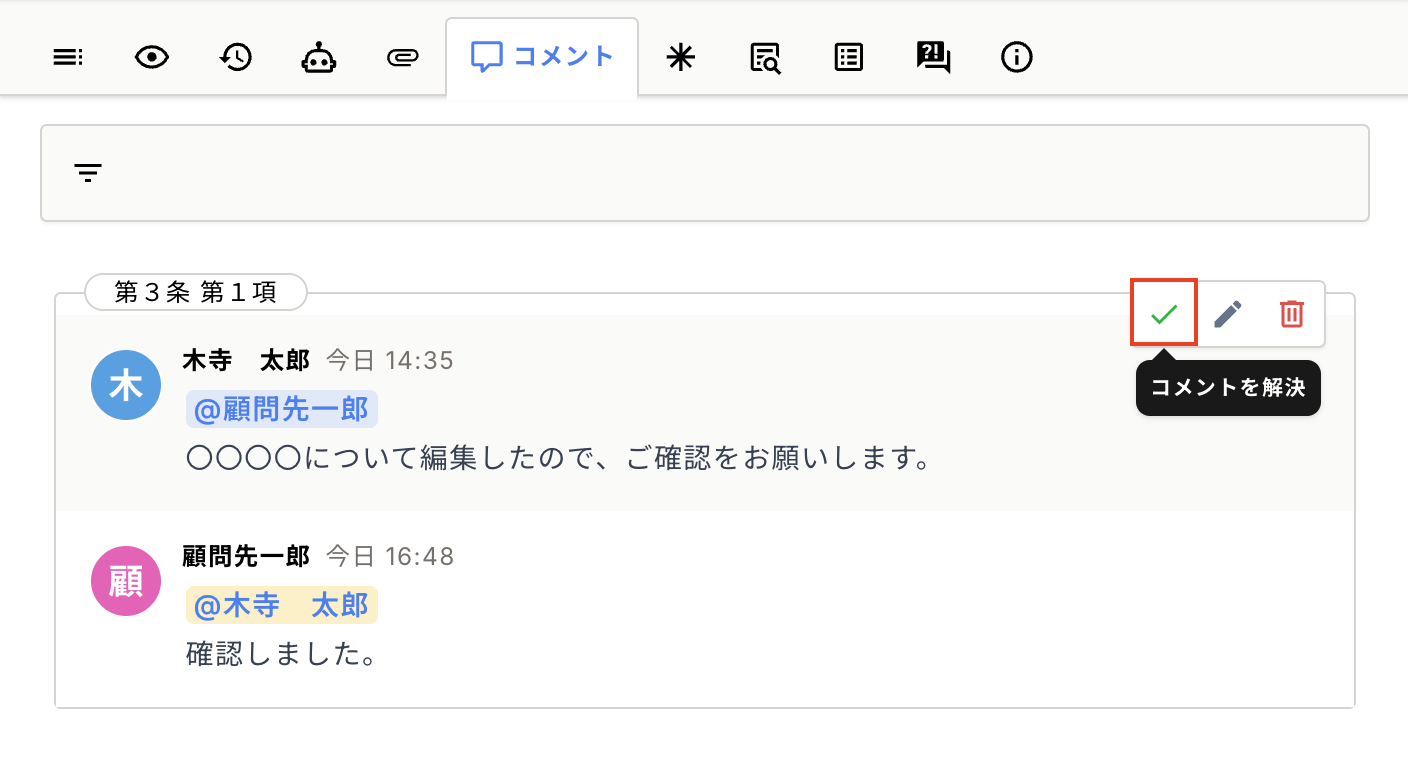The image size is (1408, 764).
Task: Click the pink 顧 user avatar
Action: click(126, 581)
